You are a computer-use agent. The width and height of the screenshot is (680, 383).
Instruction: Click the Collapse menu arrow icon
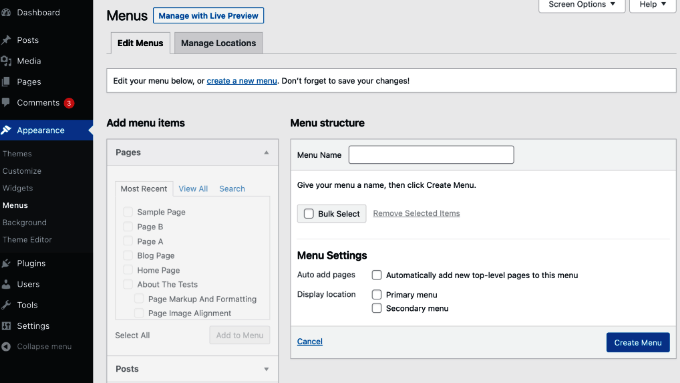[6, 347]
